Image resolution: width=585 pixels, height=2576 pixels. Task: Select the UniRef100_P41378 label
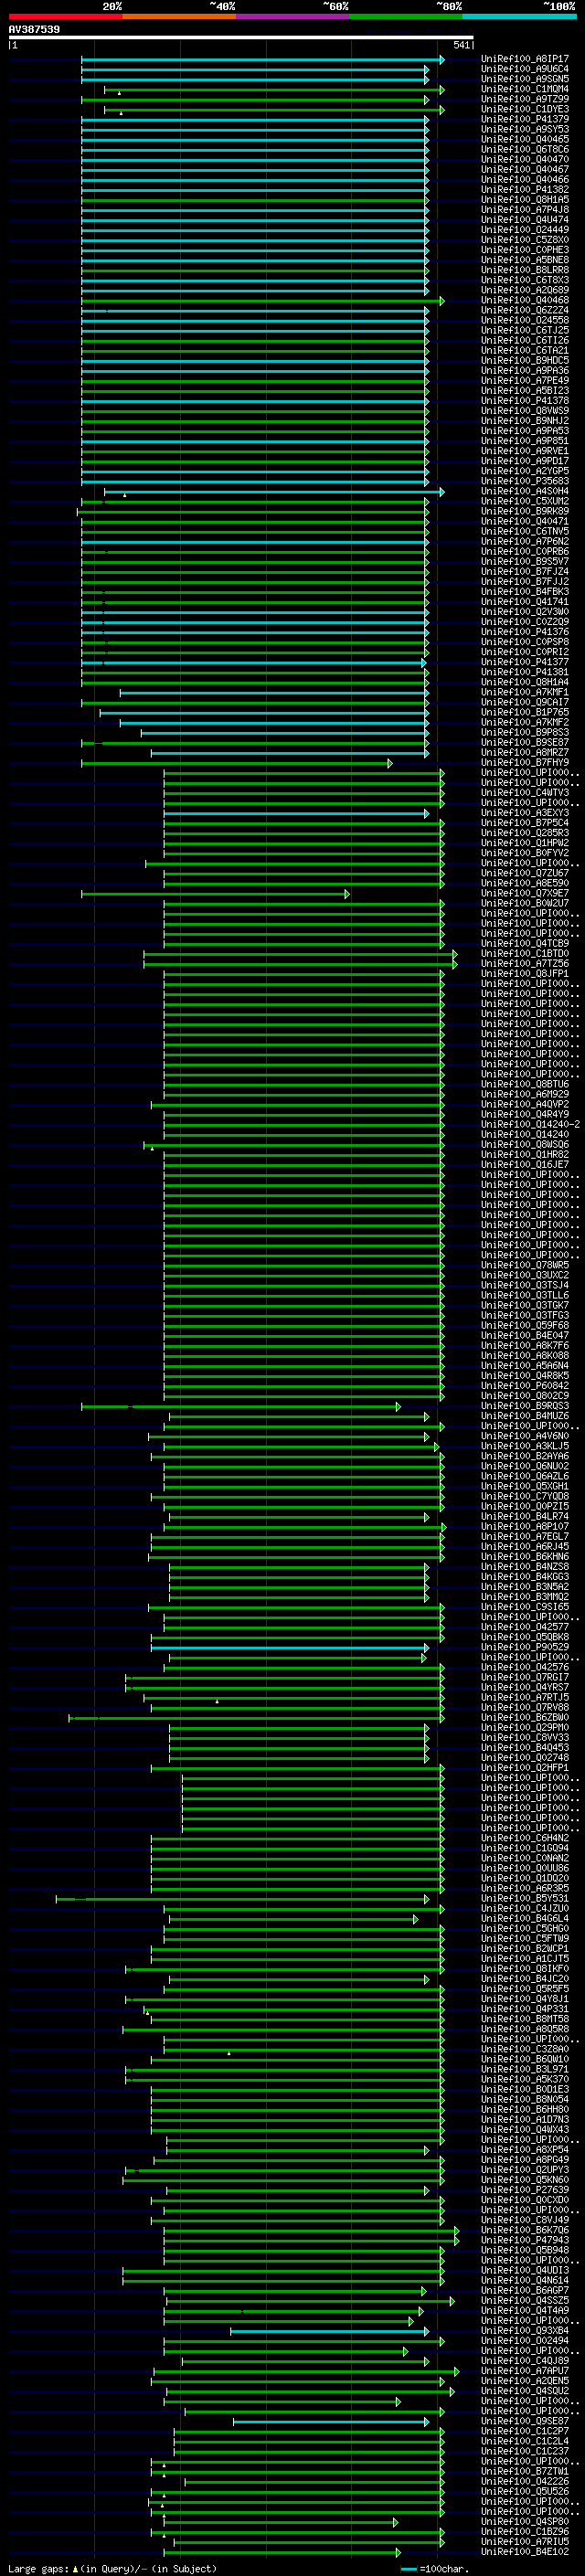[x=525, y=400]
